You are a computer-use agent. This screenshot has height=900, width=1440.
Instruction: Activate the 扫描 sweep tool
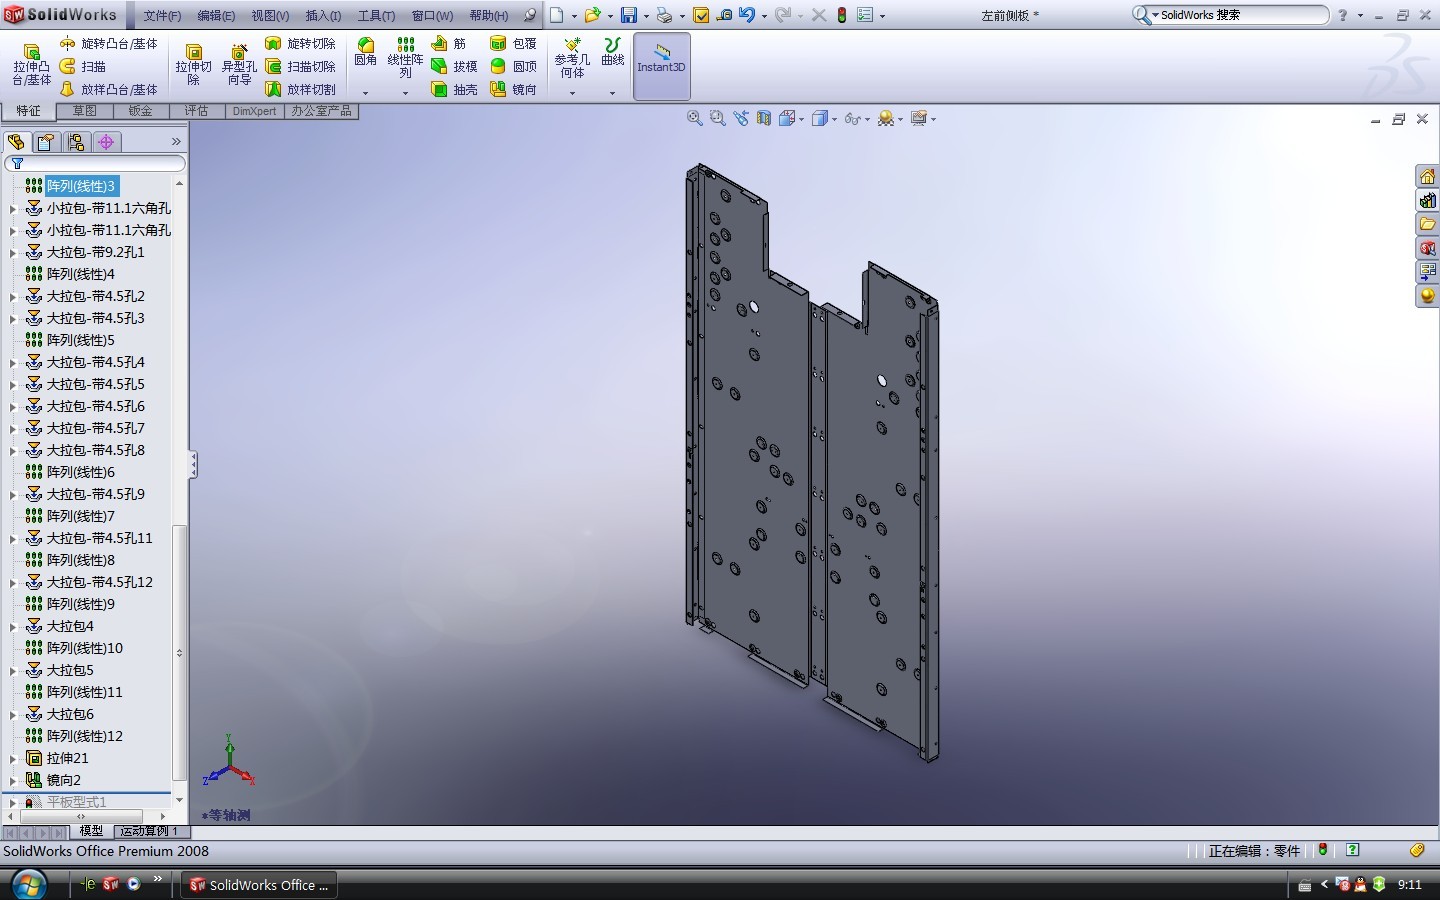[x=83, y=66]
